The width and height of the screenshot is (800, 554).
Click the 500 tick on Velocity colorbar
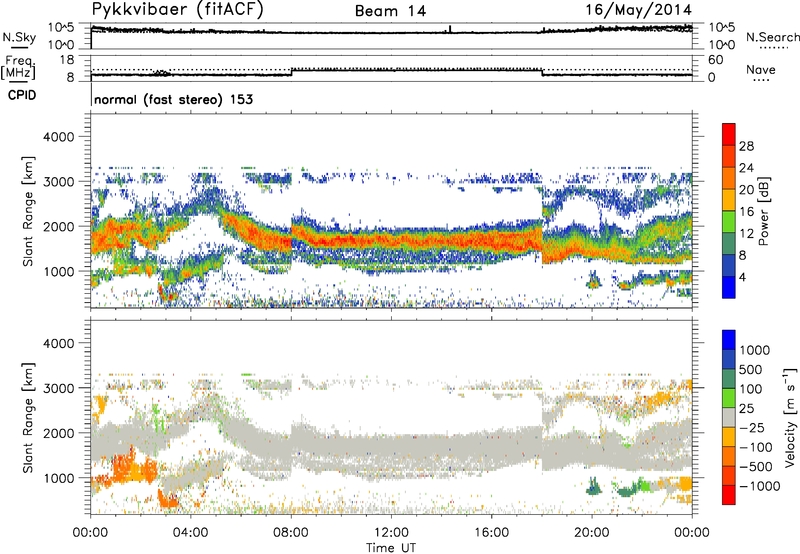(751, 370)
